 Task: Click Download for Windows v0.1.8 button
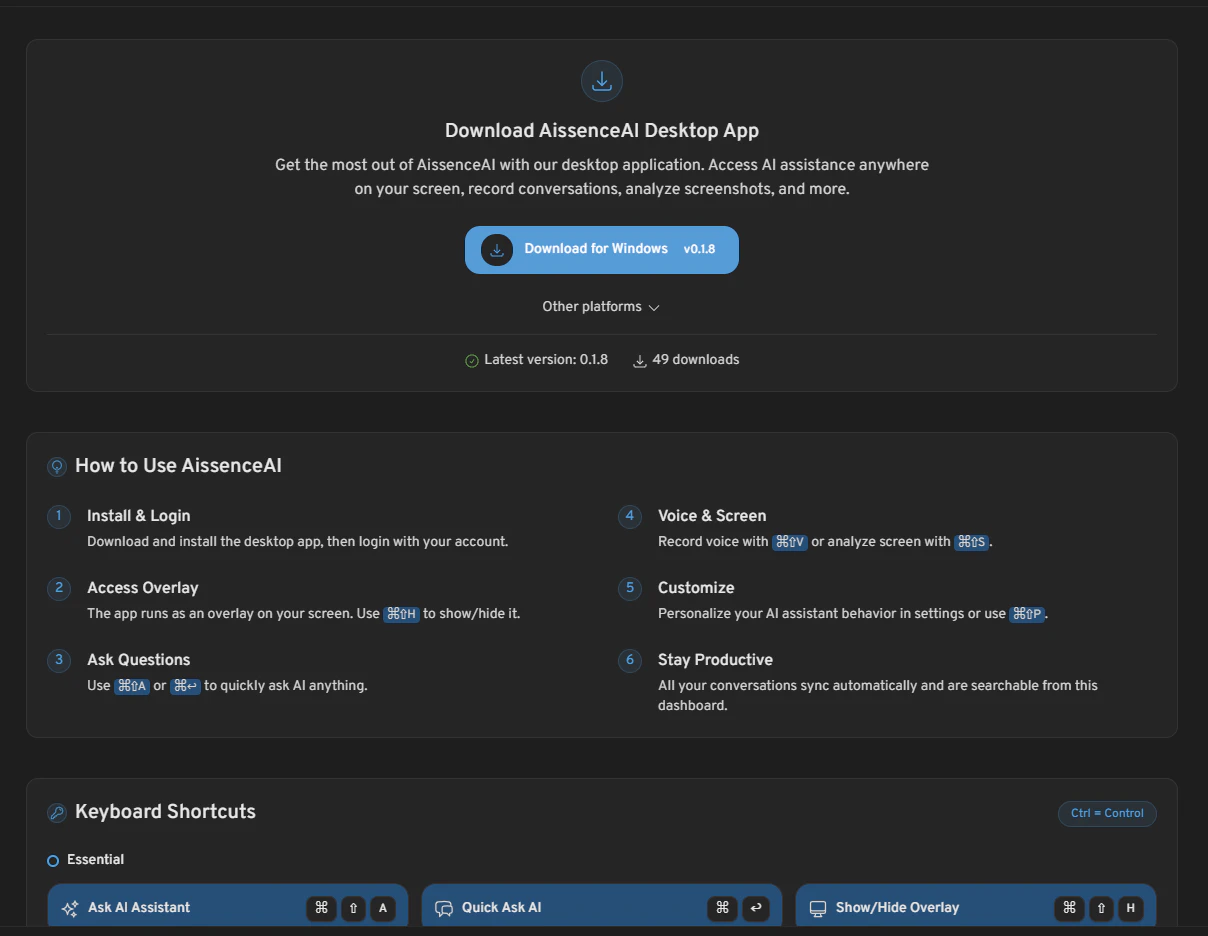pyautogui.click(x=601, y=249)
